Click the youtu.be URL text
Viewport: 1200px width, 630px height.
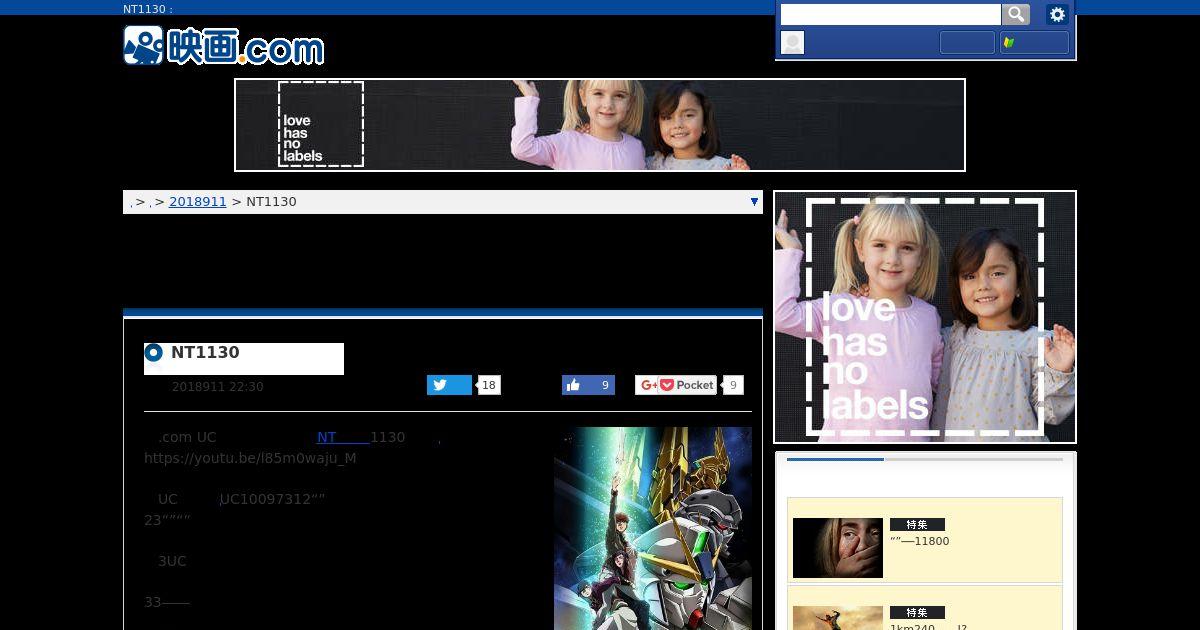(x=250, y=458)
